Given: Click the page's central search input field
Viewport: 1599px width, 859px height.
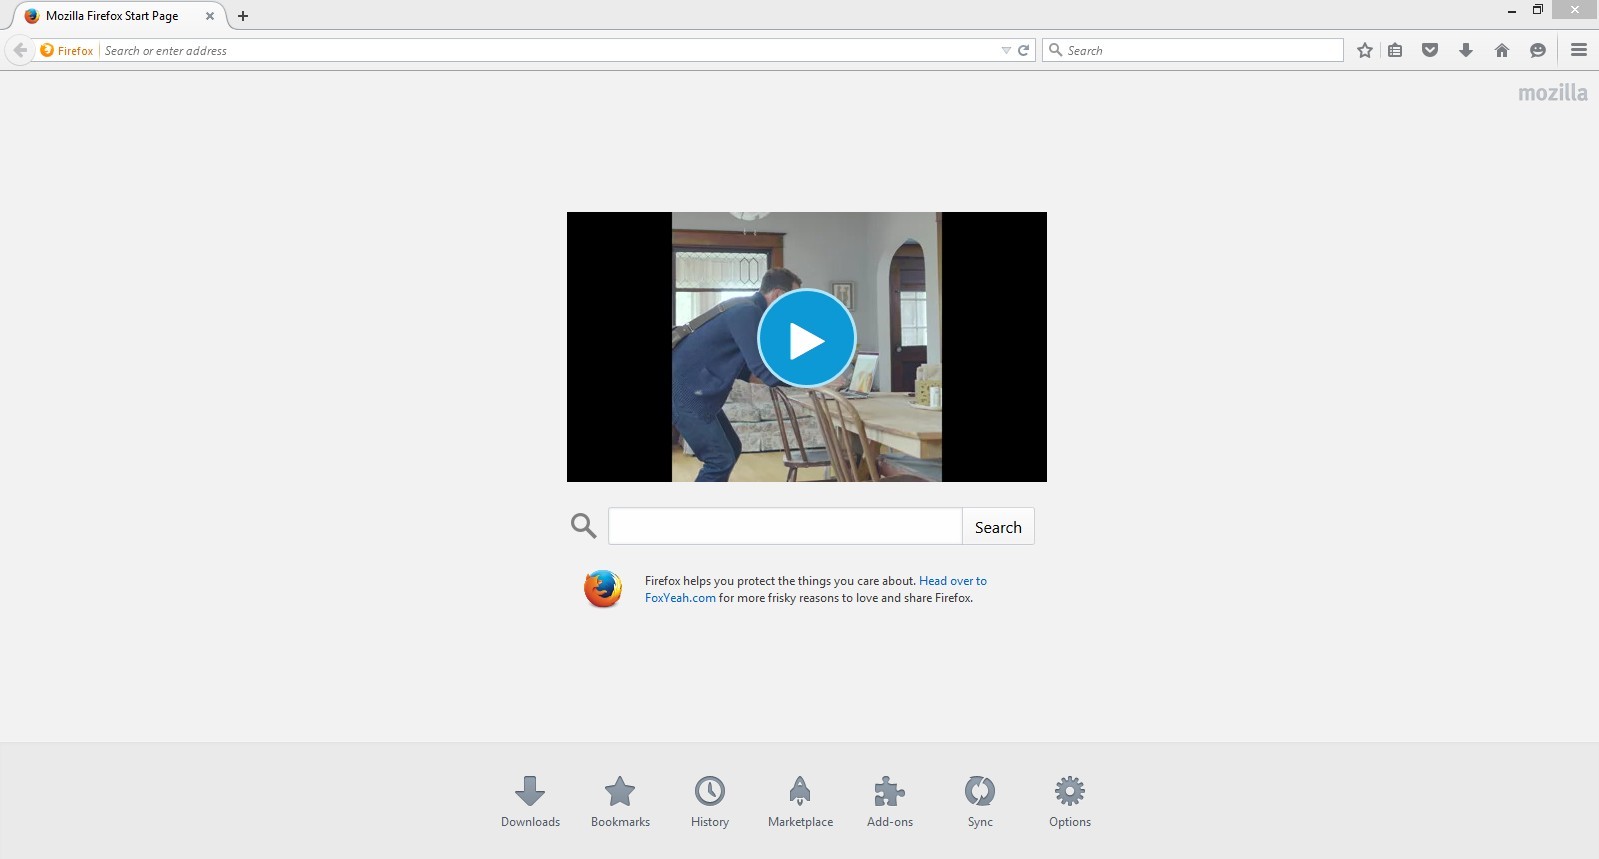Looking at the screenshot, I should click(x=785, y=527).
